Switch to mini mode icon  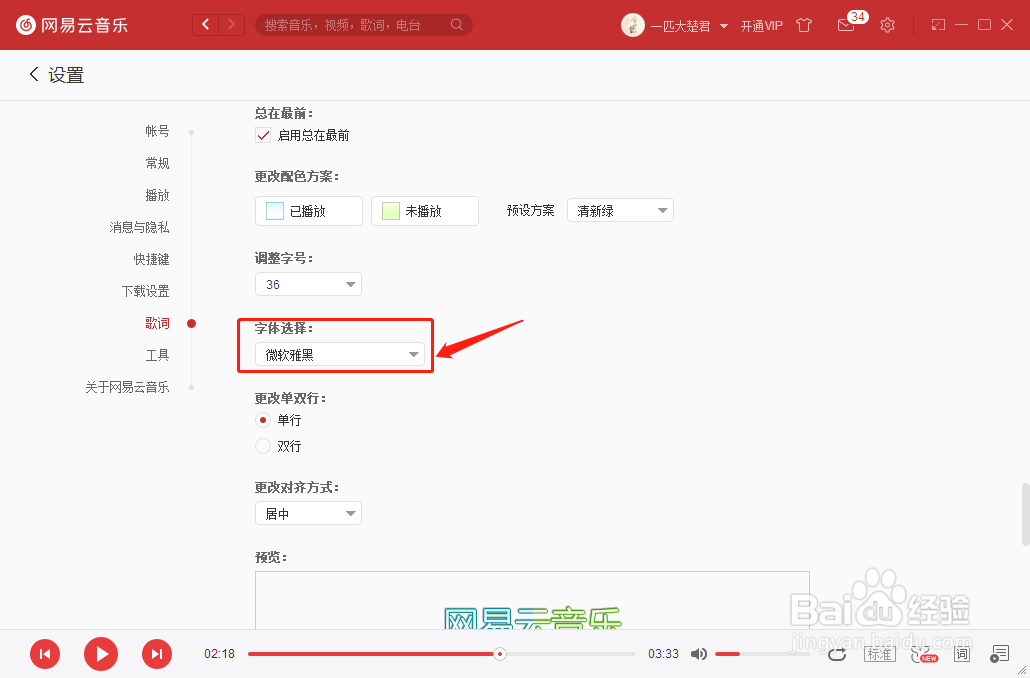tap(938, 25)
